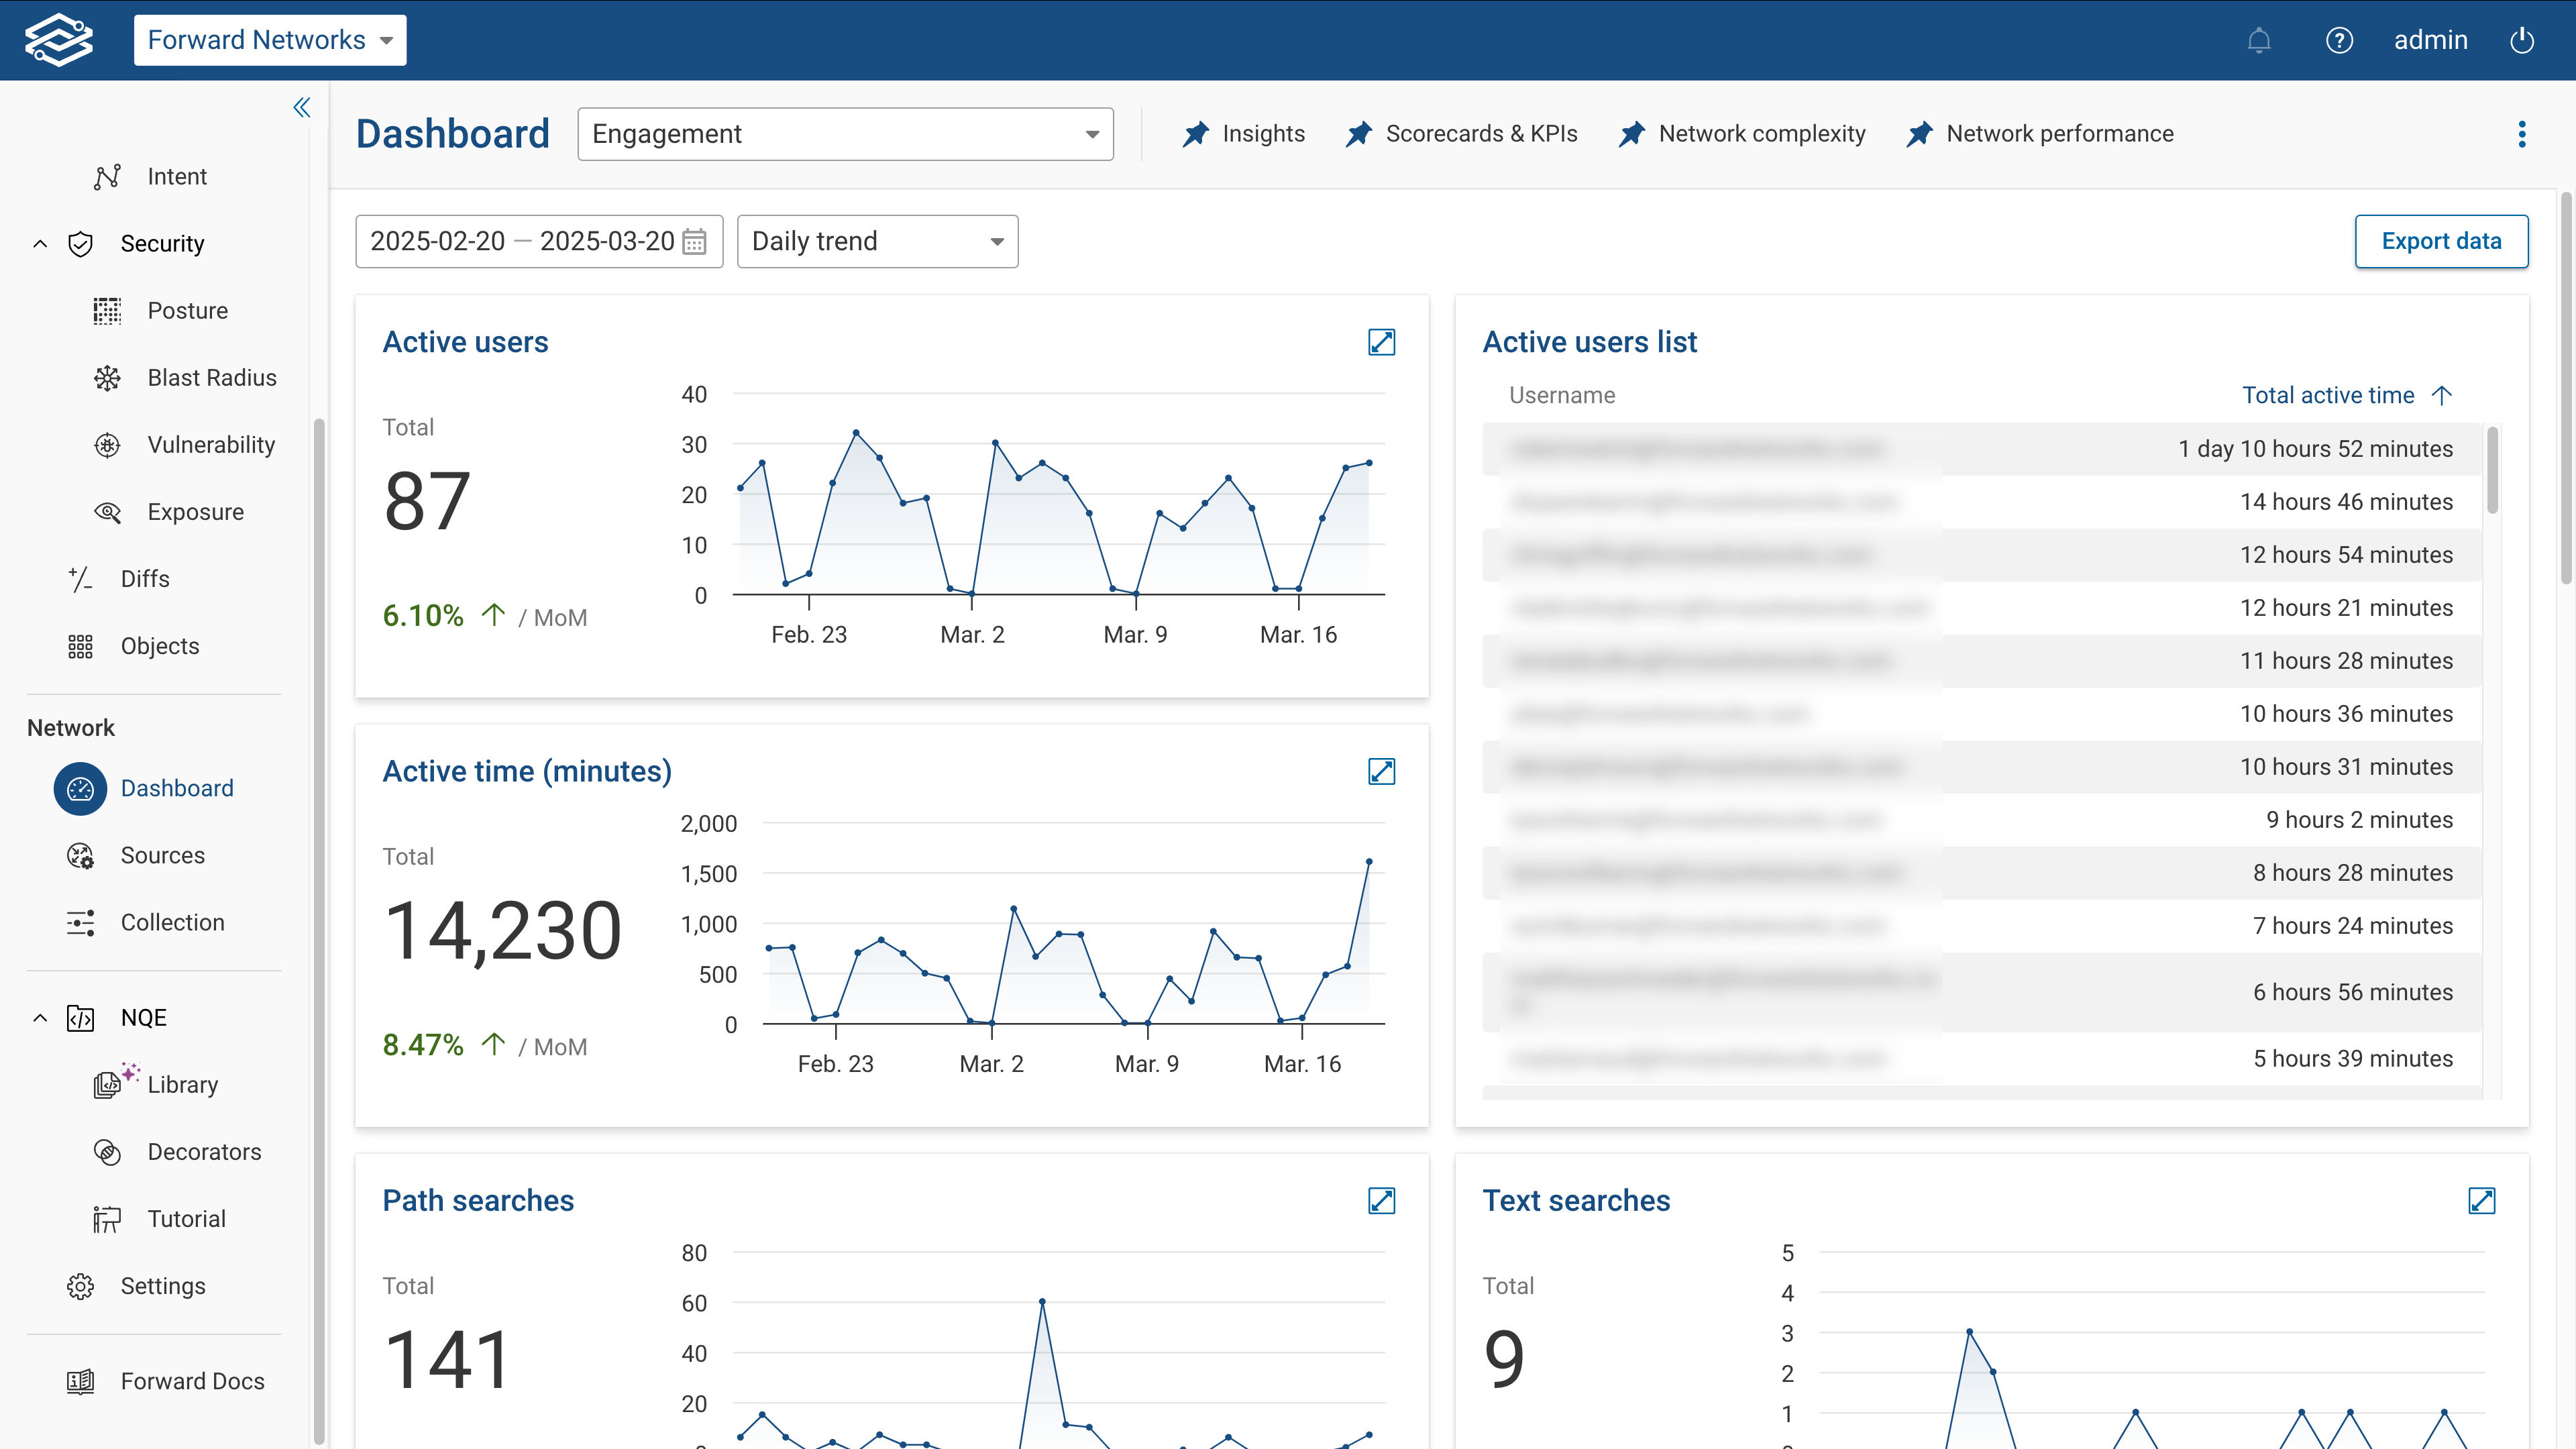Open the Vulnerability page

[x=211, y=445]
